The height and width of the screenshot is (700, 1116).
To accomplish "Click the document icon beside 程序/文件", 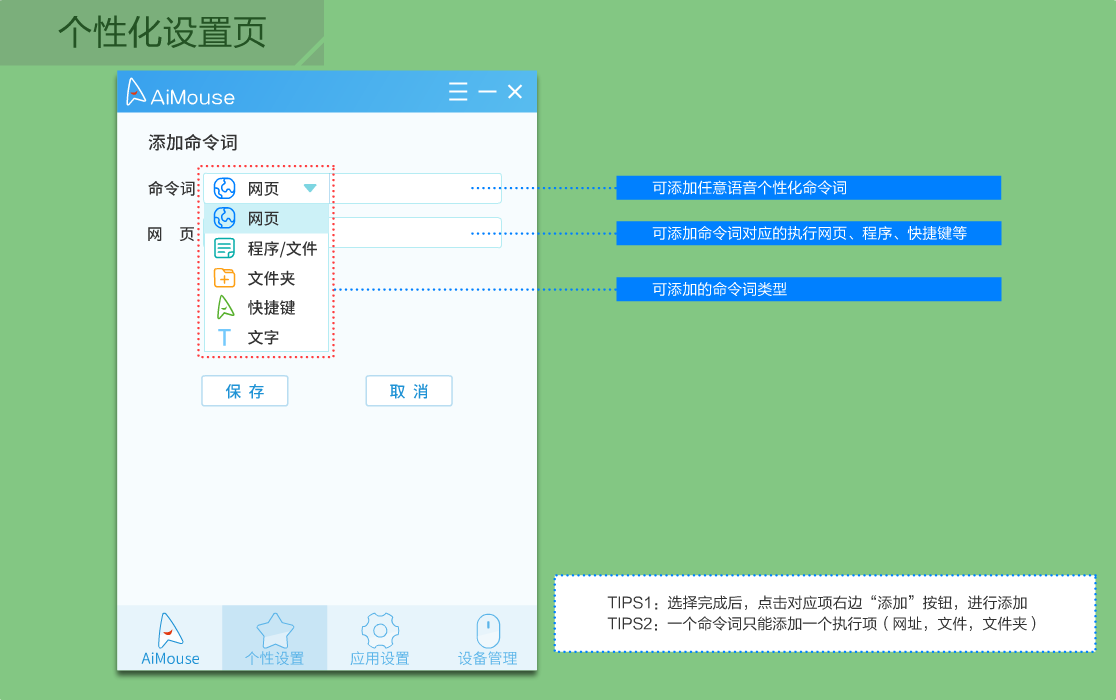I will [225, 248].
